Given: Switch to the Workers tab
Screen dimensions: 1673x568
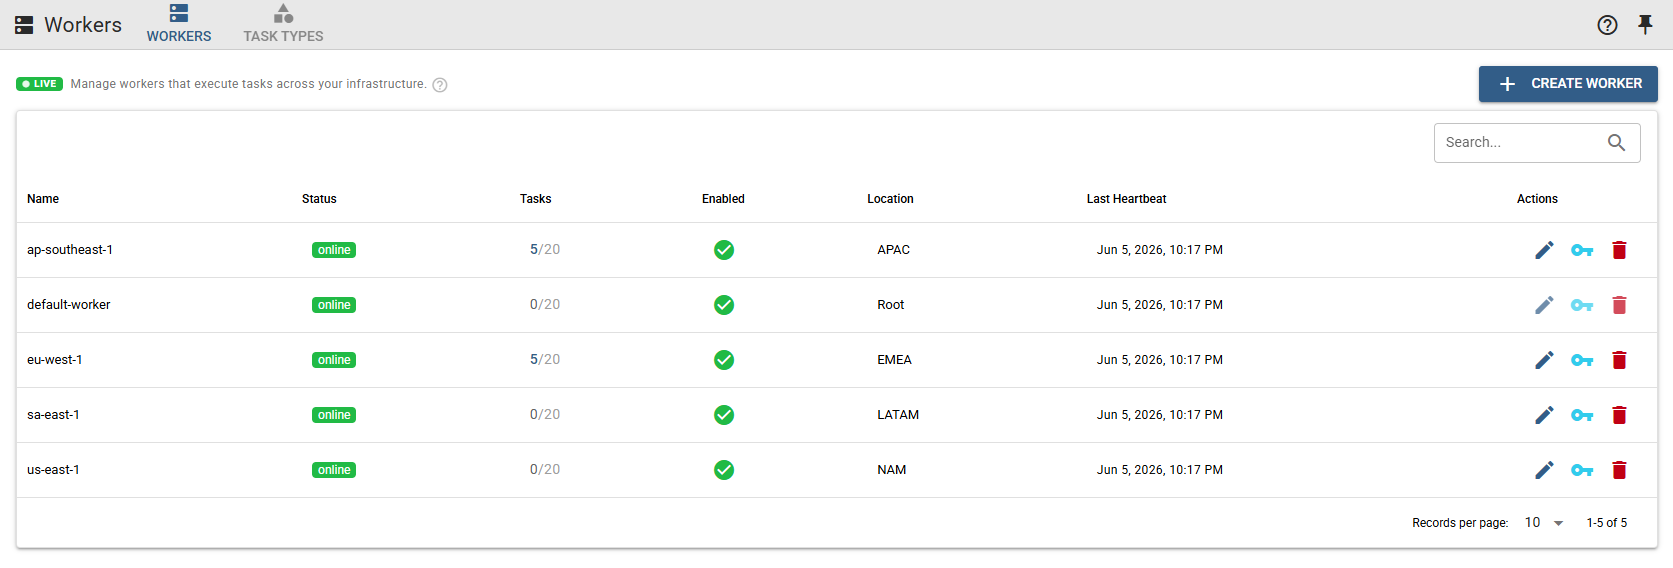Looking at the screenshot, I should coord(179,25).
